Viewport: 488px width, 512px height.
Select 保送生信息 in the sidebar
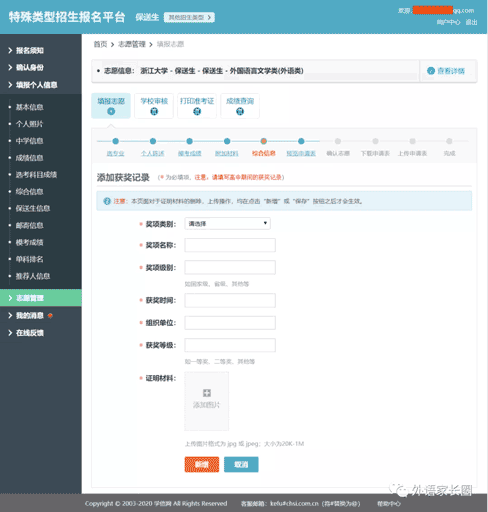point(33,208)
